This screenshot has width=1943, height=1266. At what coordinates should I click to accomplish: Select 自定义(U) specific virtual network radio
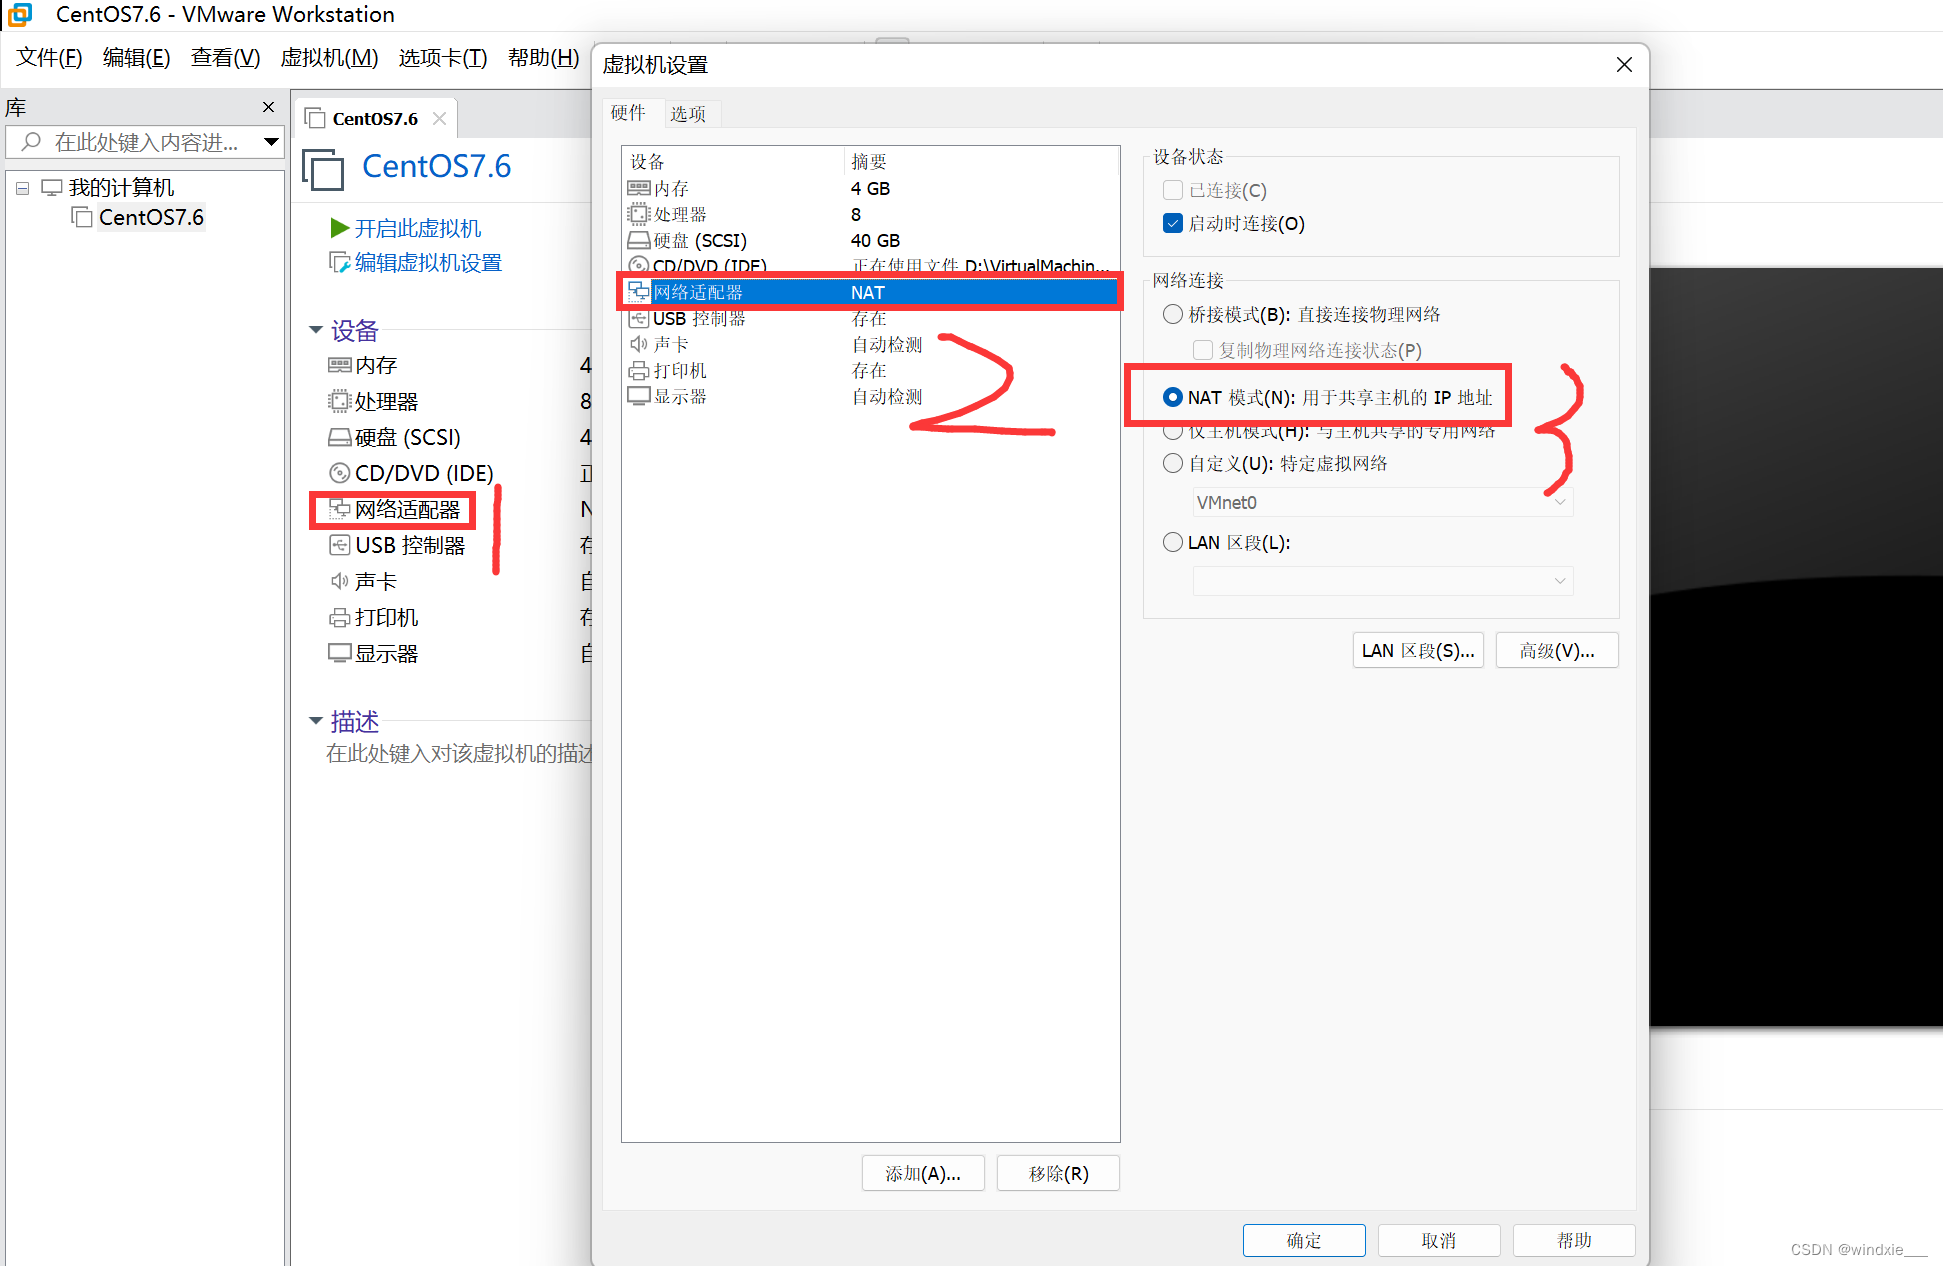pyautogui.click(x=1173, y=463)
